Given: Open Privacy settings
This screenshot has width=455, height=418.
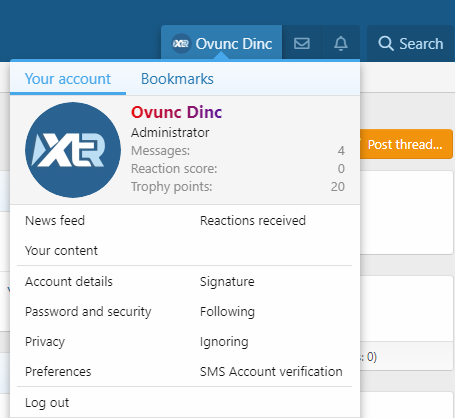Looking at the screenshot, I should pos(45,342).
